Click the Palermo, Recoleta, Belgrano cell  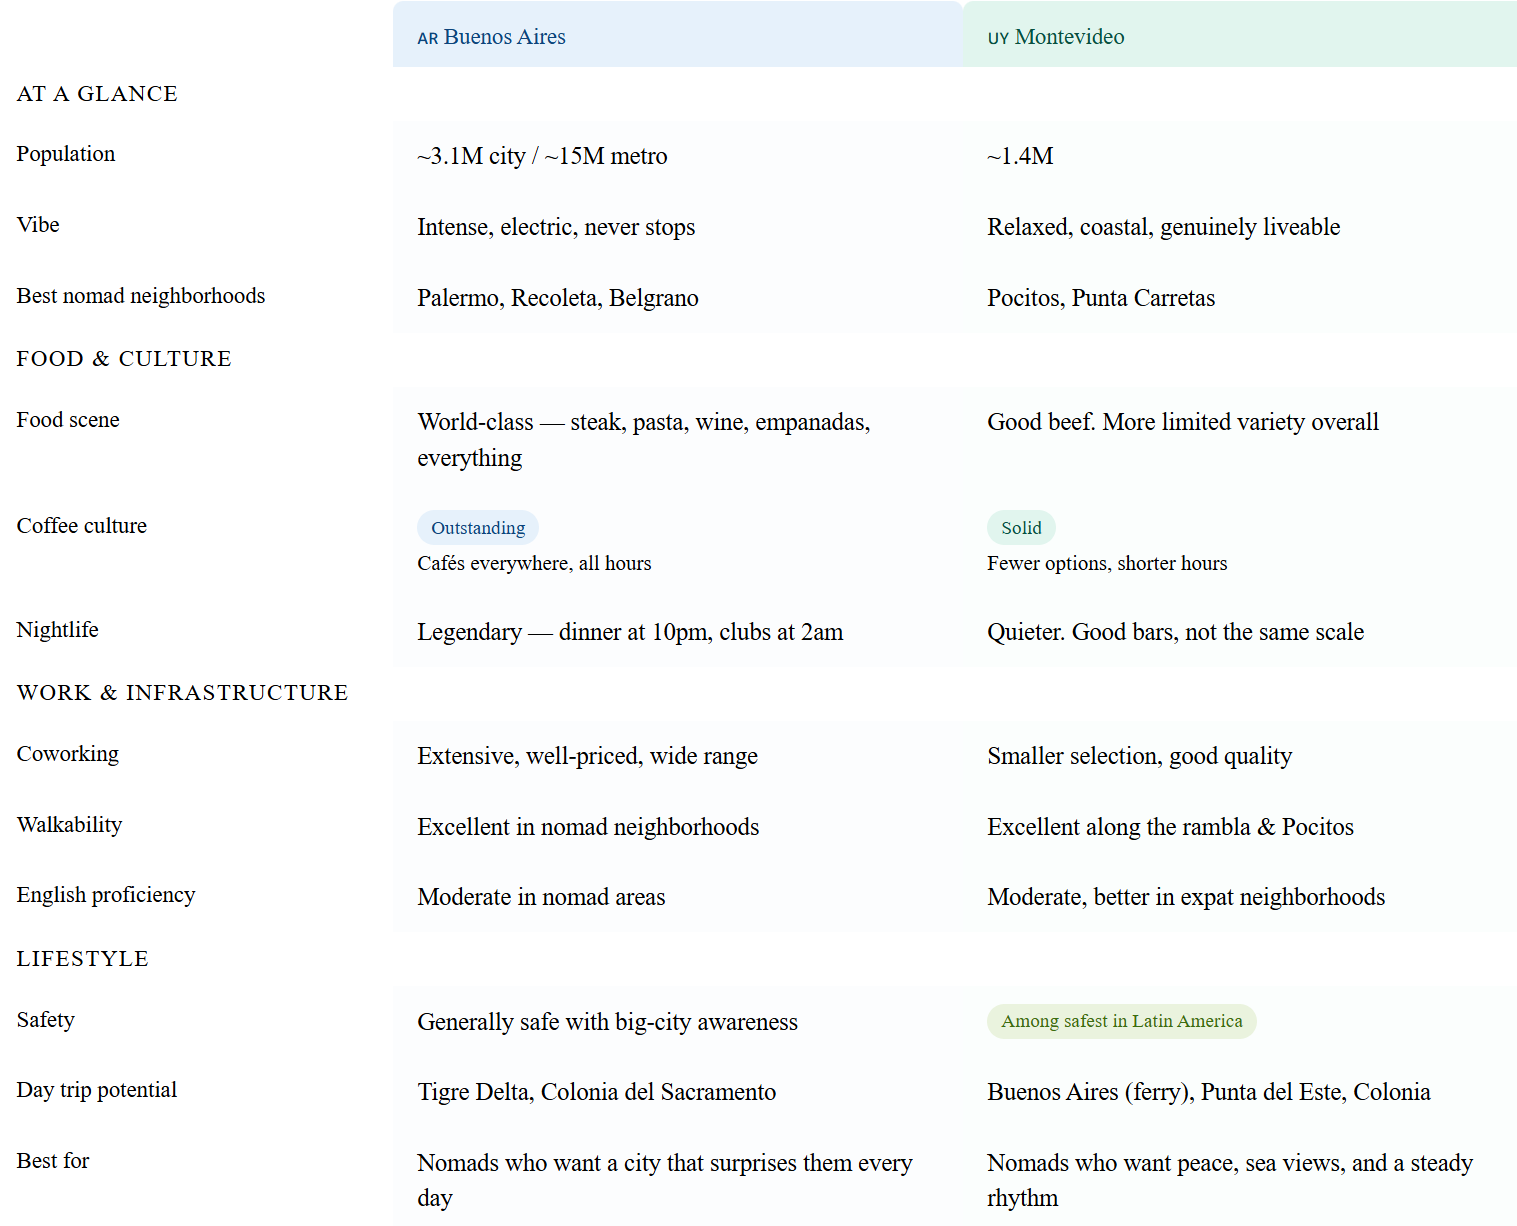pos(558,298)
